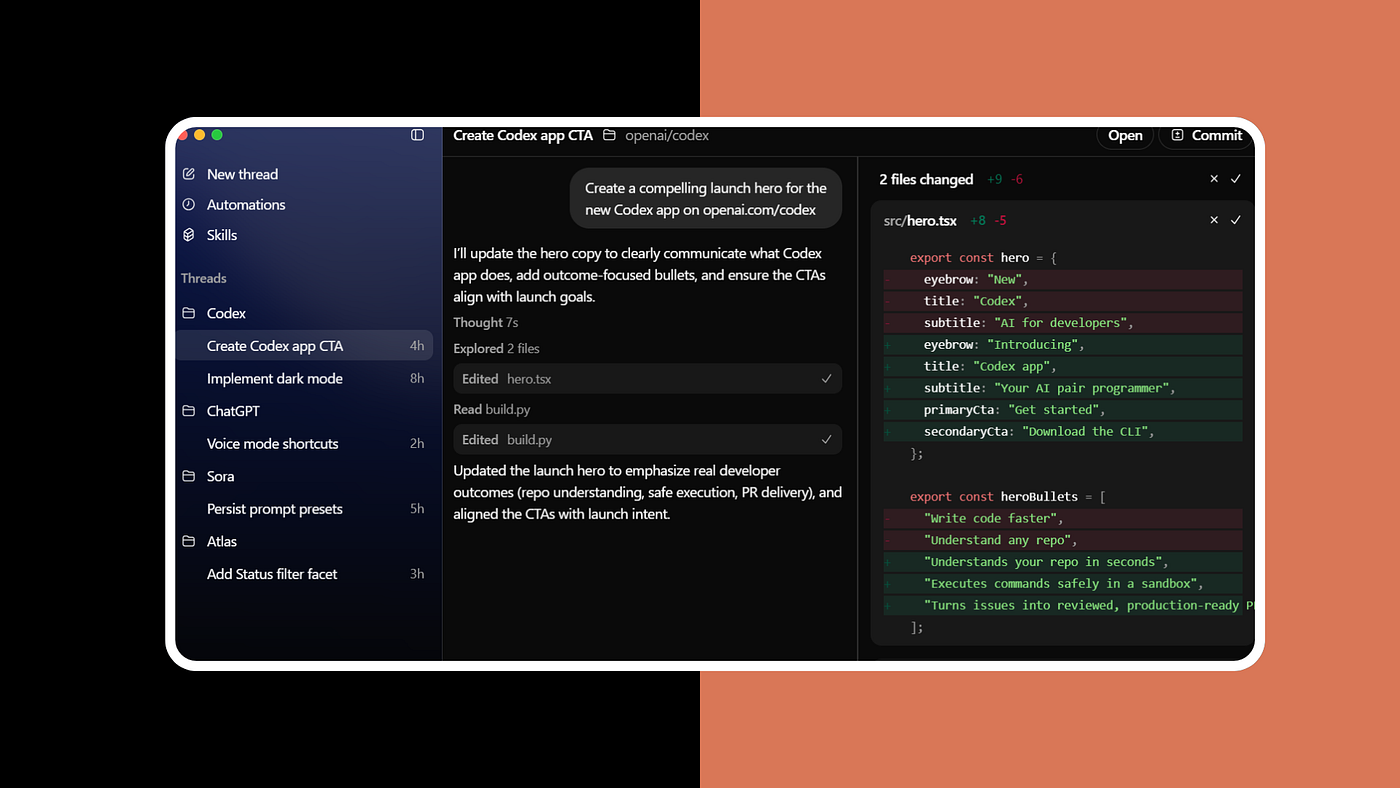Click added line subtitle: "Your AI pair programmer"
The image size is (1400, 788).
click(1063, 387)
